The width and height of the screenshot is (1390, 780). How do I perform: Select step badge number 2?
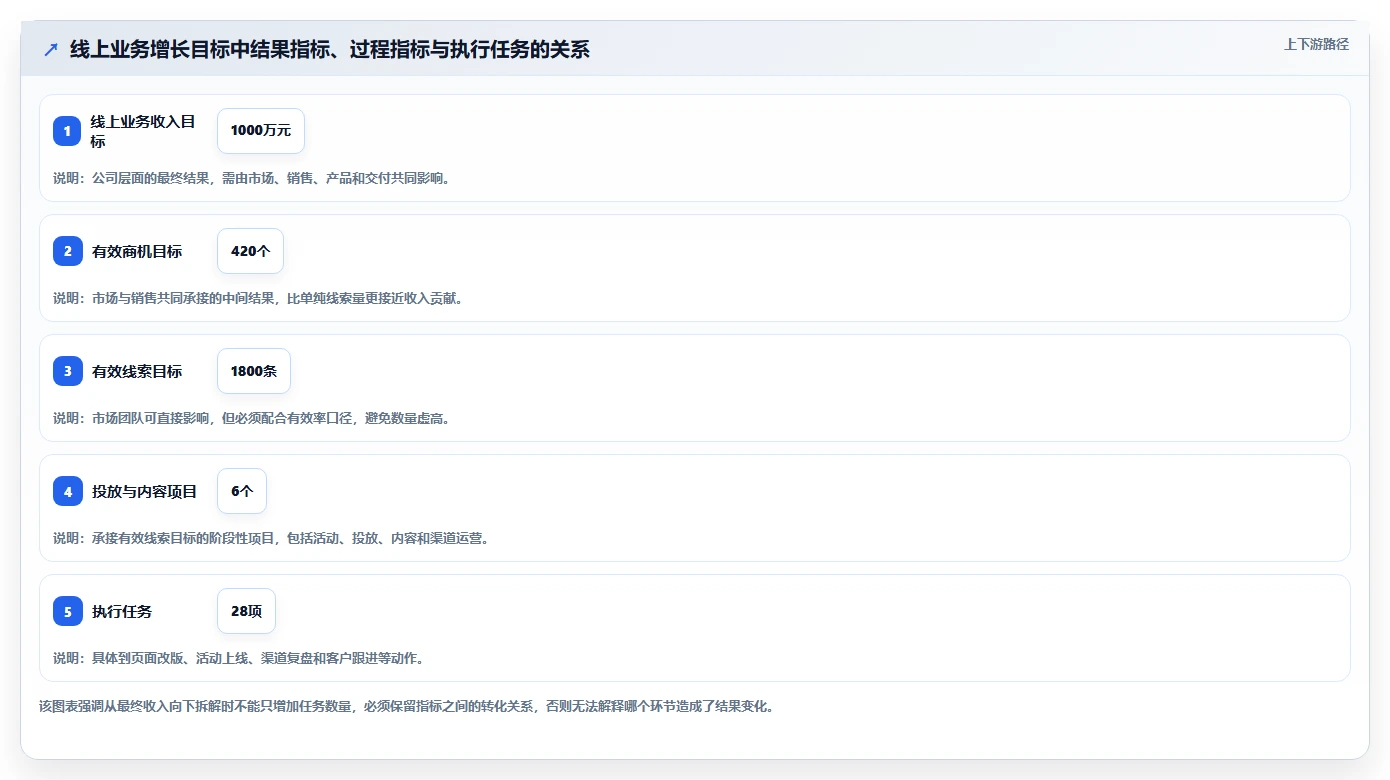[67, 251]
